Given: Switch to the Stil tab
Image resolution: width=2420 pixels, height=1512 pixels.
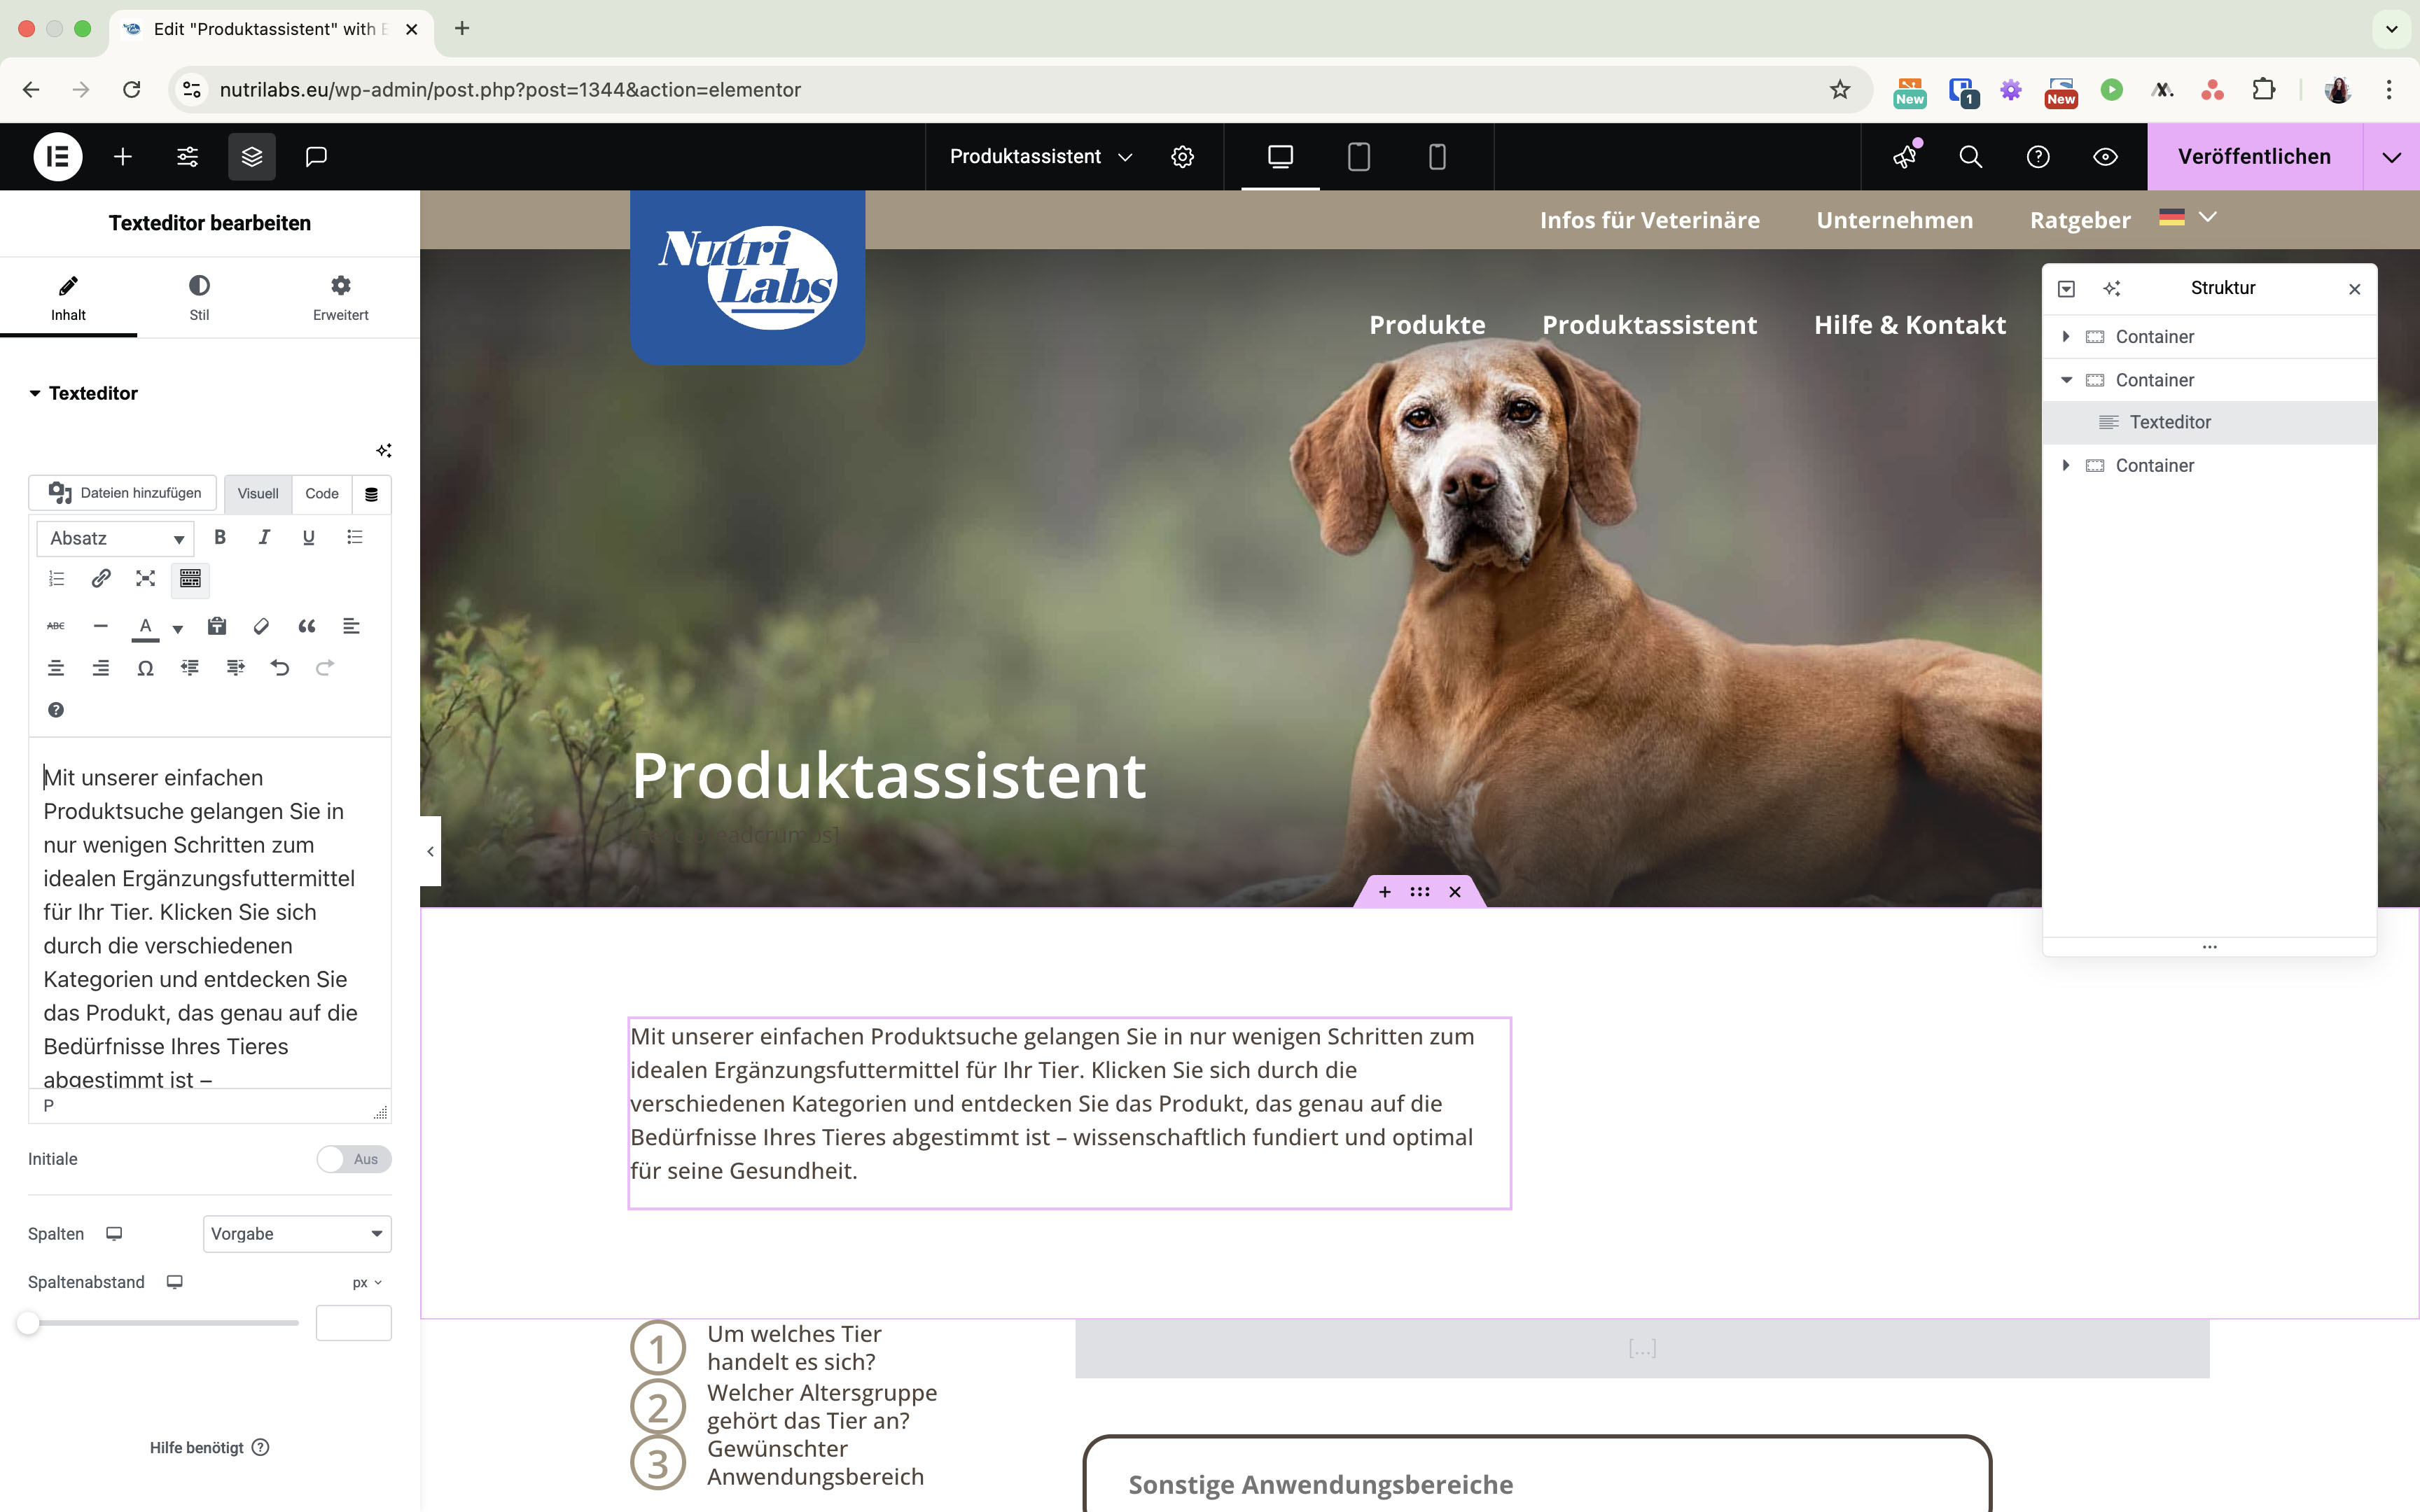Looking at the screenshot, I should pos(199,298).
